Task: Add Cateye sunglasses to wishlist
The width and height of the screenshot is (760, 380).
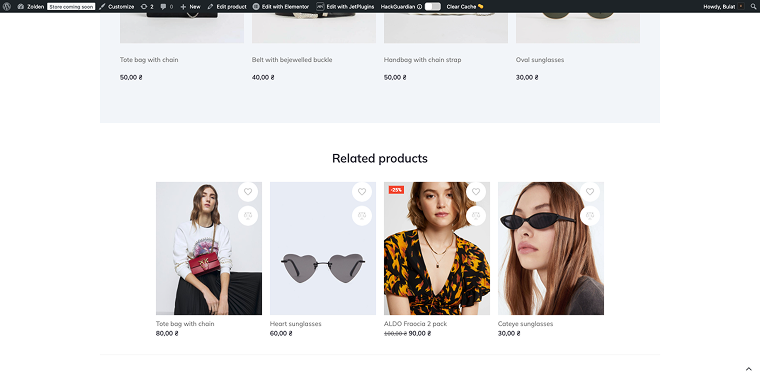Action: 590,192
